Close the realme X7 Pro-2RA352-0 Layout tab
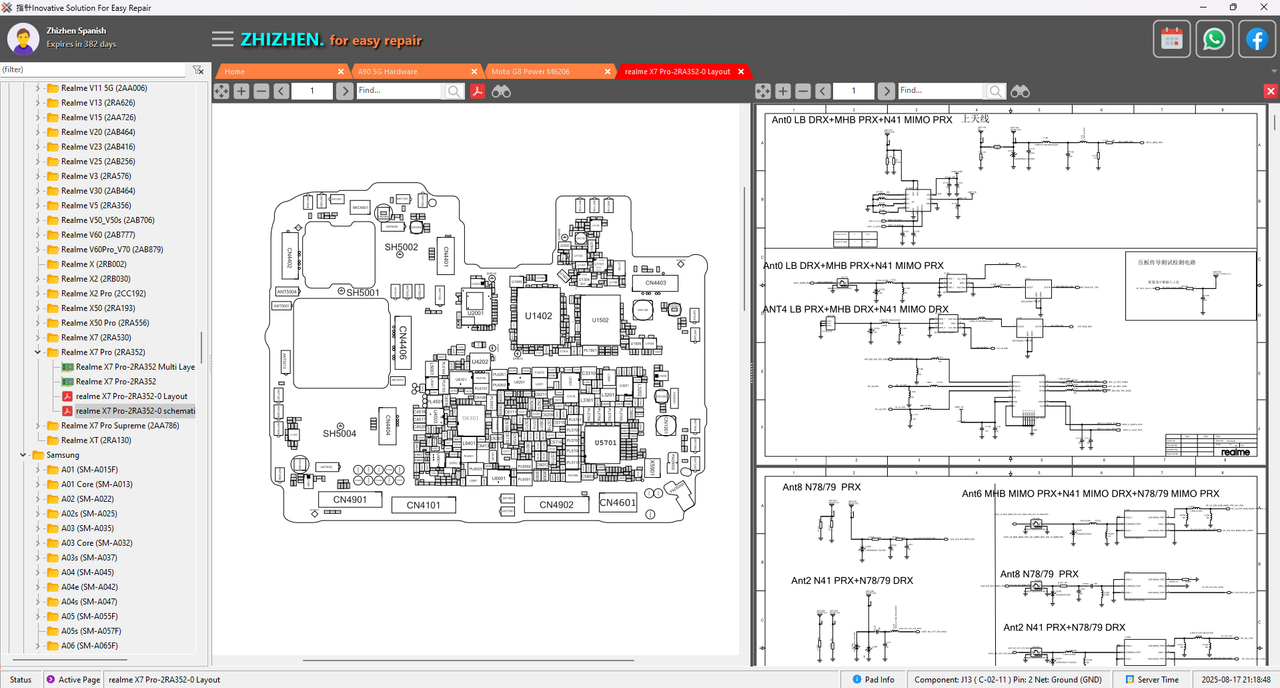Image resolution: width=1280 pixels, height=688 pixels. click(x=741, y=71)
